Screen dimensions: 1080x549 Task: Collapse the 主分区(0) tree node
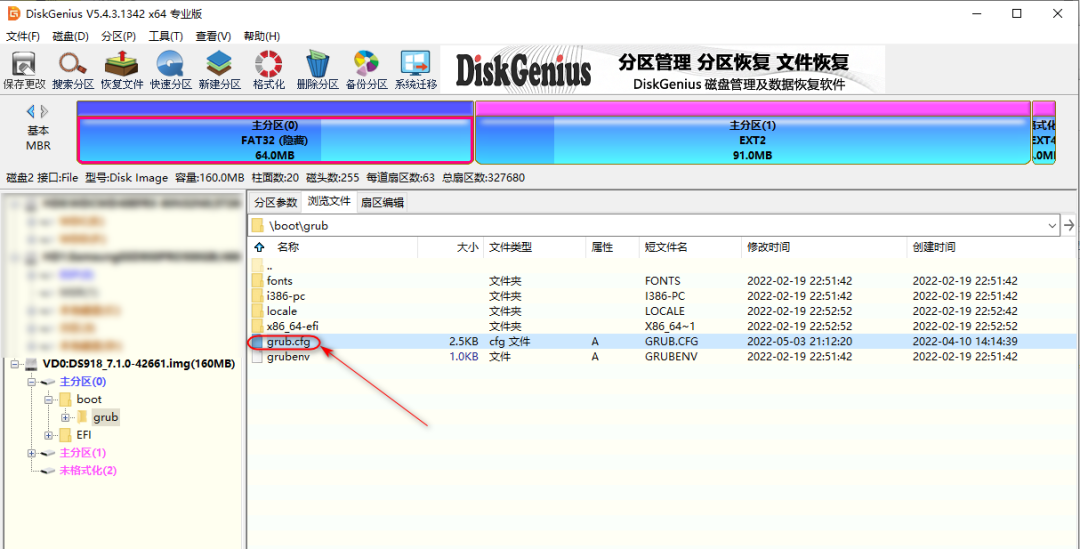[x=32, y=382]
